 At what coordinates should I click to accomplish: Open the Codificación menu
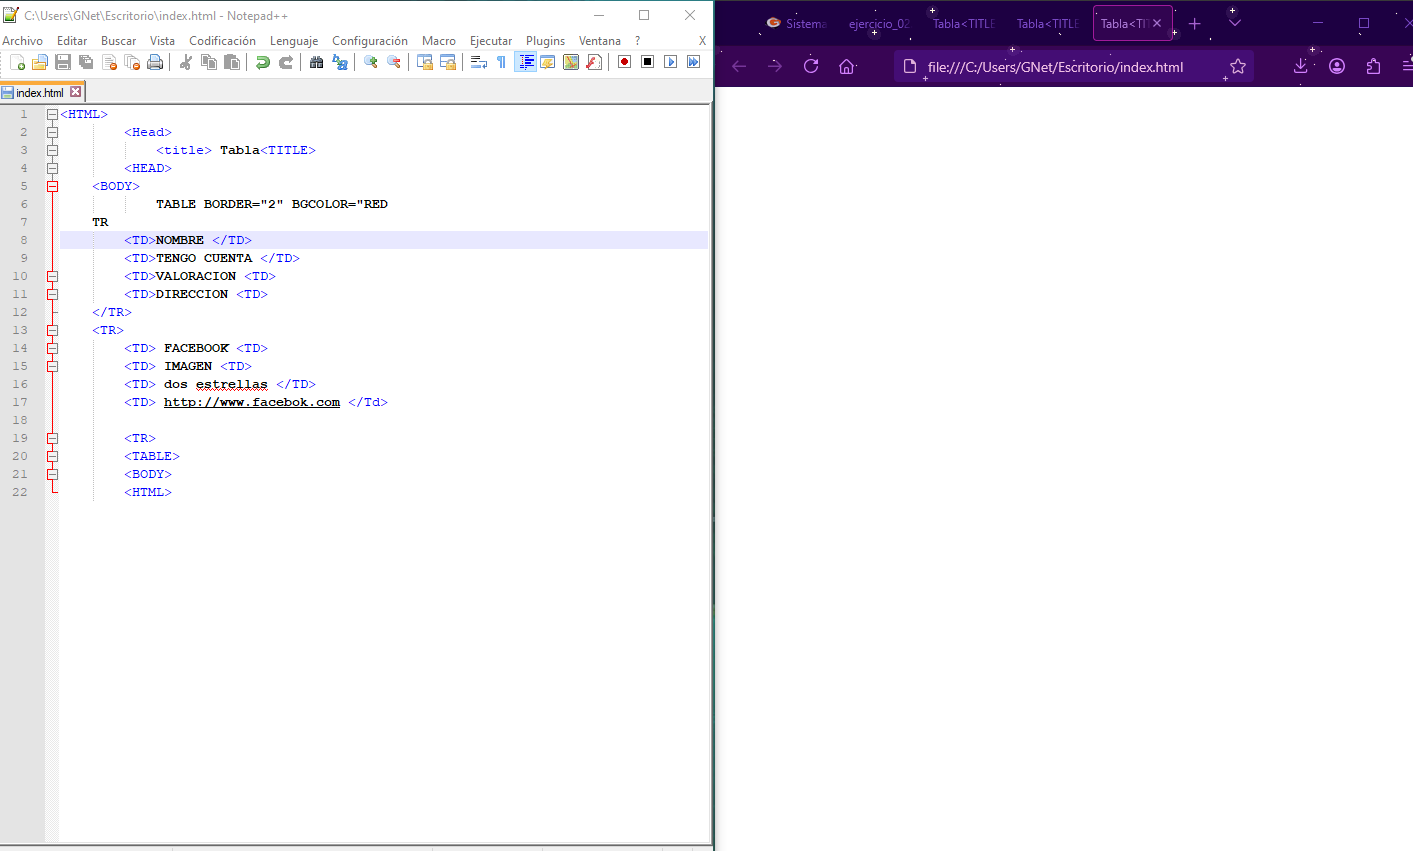222,41
